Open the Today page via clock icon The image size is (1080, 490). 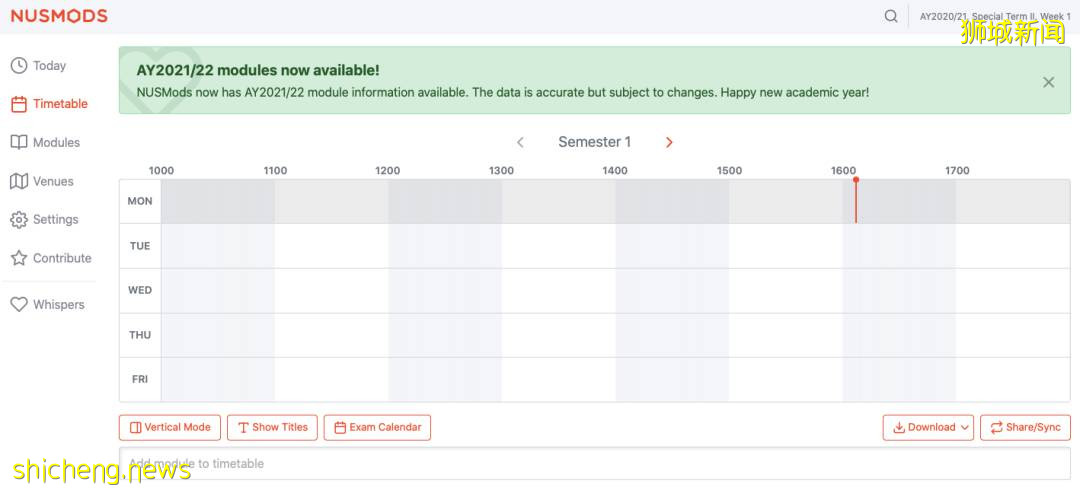tap(19, 66)
